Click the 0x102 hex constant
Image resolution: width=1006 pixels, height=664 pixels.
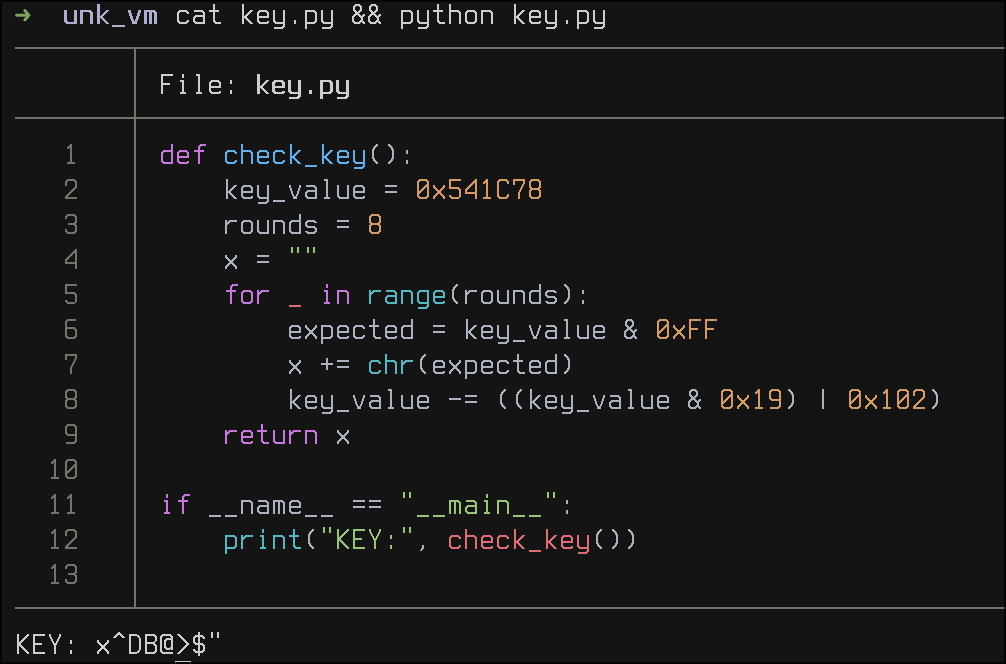886,400
